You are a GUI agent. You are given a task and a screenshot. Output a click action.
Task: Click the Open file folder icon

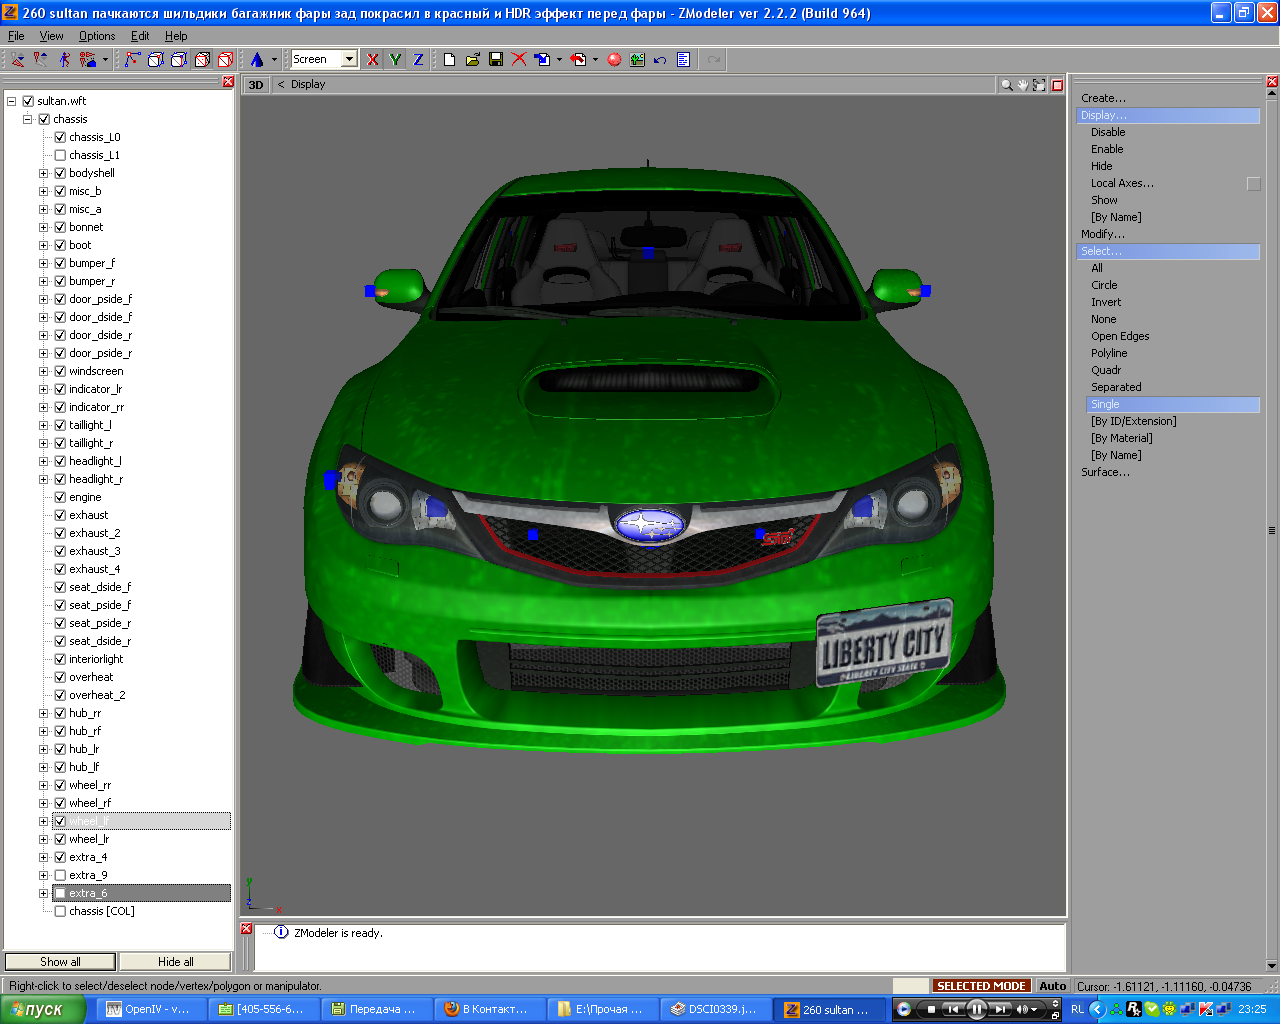click(473, 60)
